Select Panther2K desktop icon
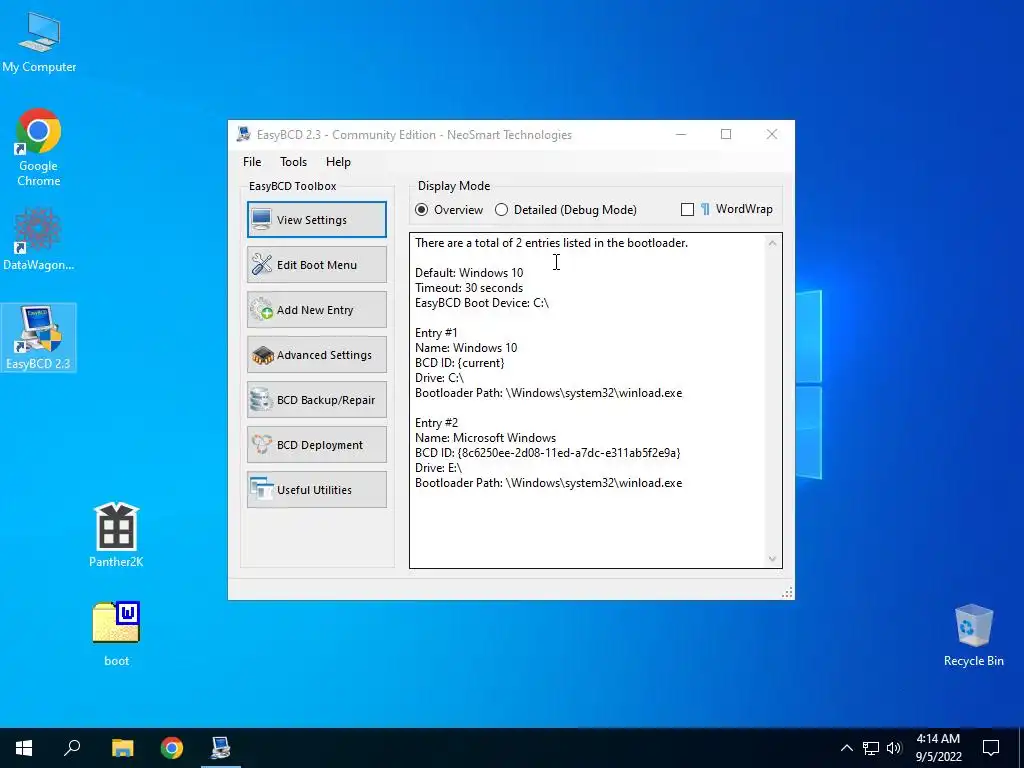 click(x=116, y=535)
